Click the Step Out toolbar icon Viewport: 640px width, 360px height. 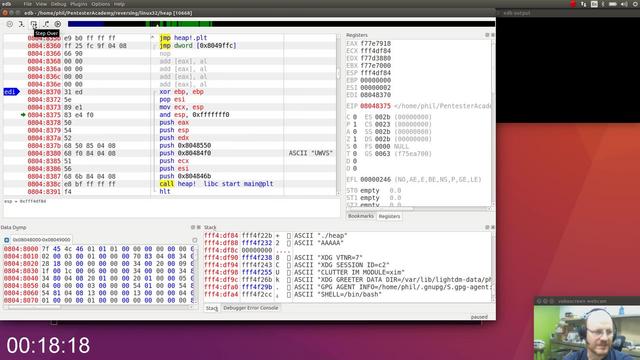tap(46, 24)
